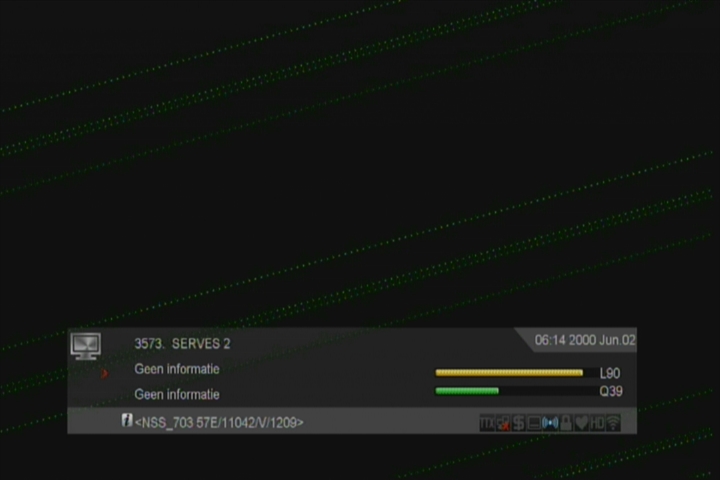This screenshot has height=480, width=720.
Task: Click the yellow signal level bar
Action: (x=509, y=373)
